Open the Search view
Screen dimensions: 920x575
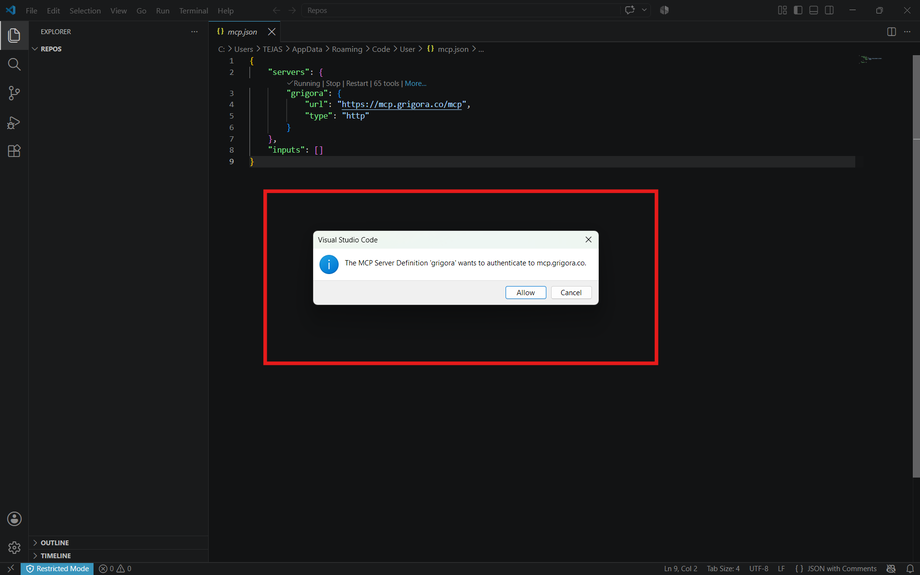[14, 65]
